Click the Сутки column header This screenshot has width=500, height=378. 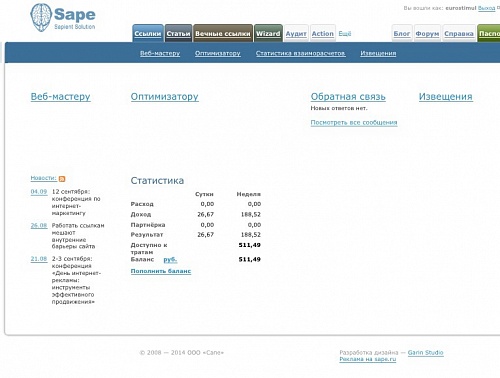204,194
